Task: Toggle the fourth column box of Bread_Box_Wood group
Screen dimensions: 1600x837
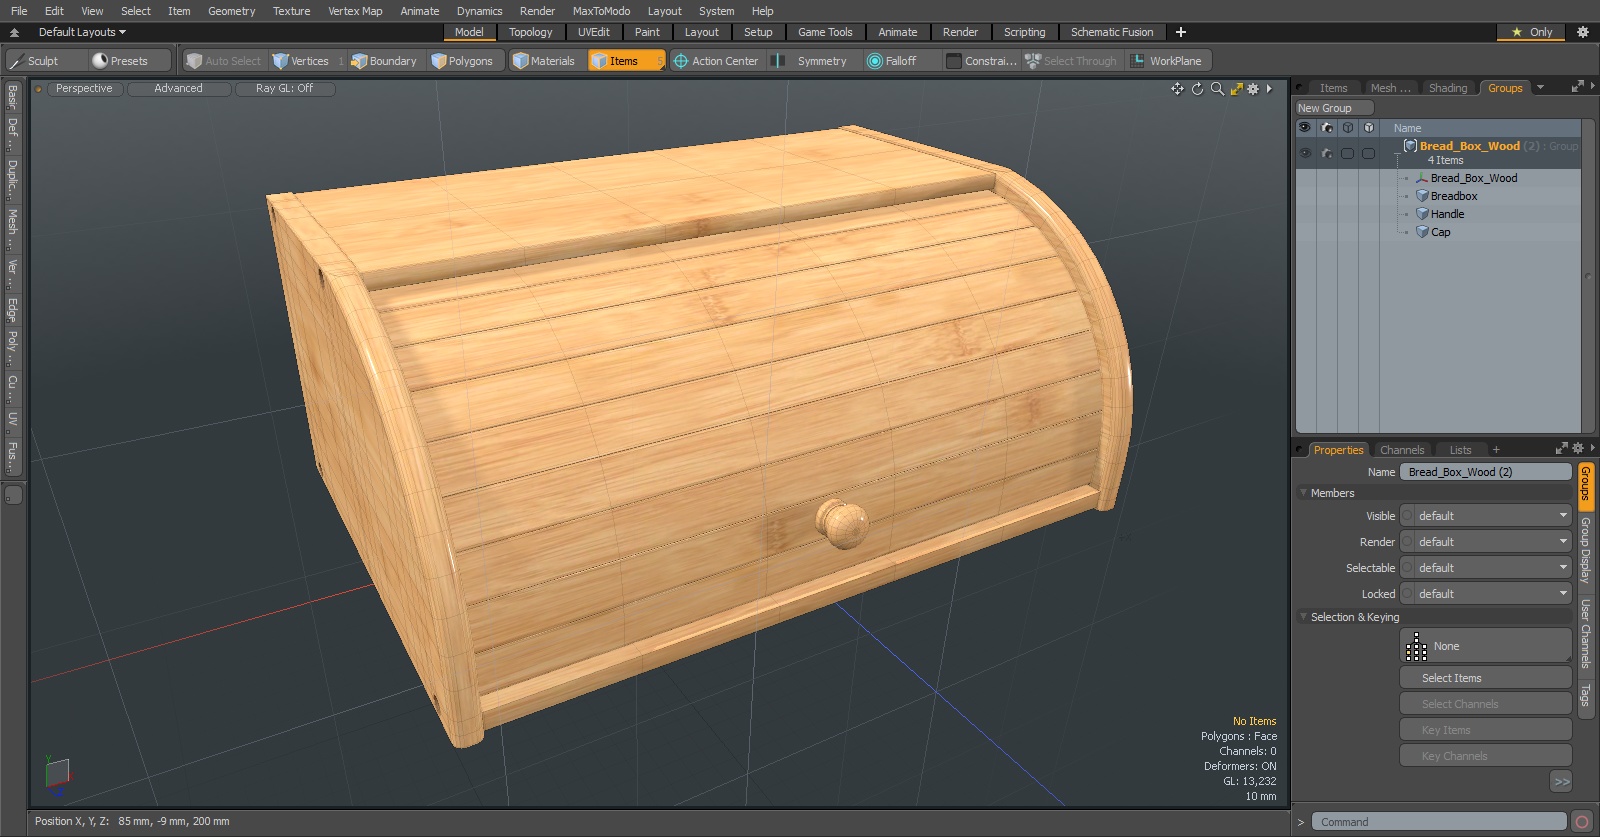Action: click(1368, 153)
